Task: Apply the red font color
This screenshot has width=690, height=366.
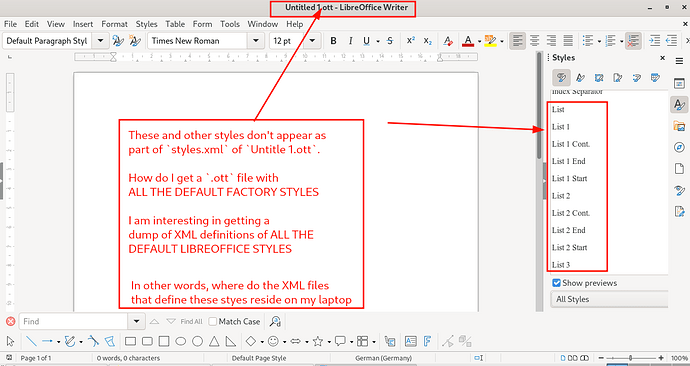Action: [x=468, y=41]
